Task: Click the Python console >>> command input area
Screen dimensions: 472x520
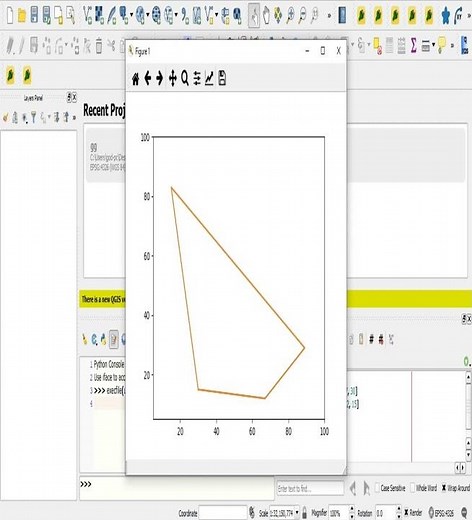Action: pos(177,487)
